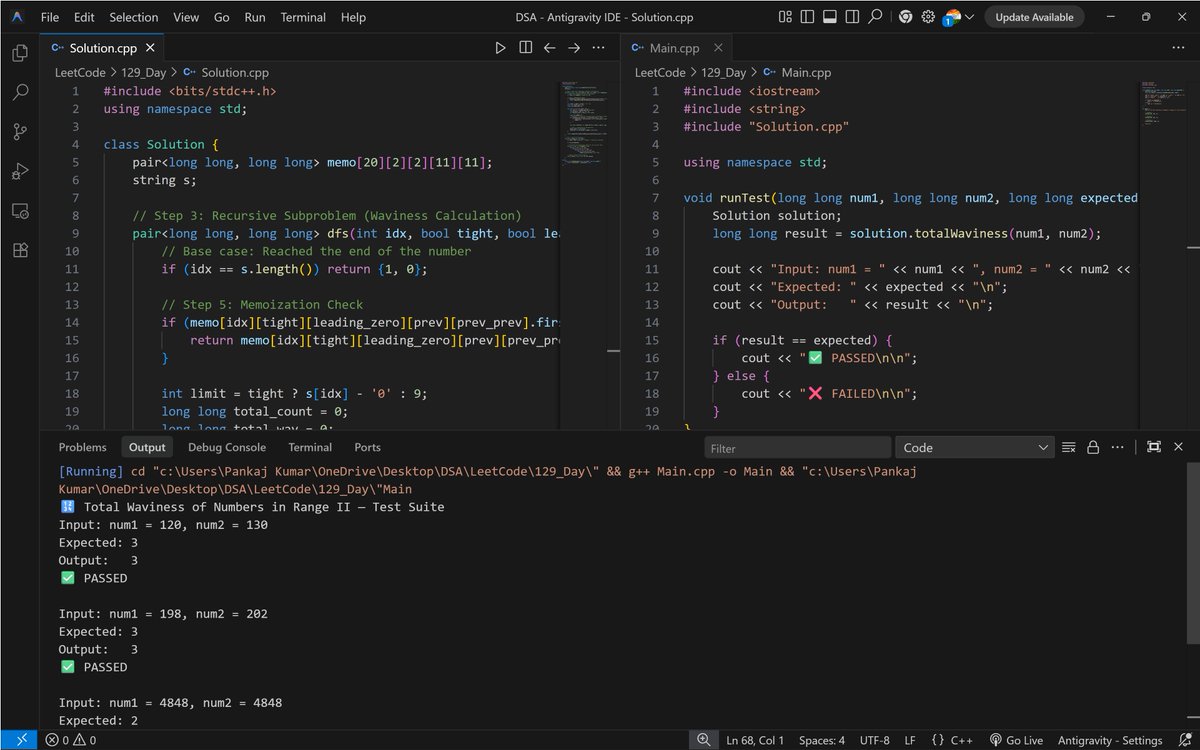
Task: Maximize the Output panel size
Action: point(1153,447)
